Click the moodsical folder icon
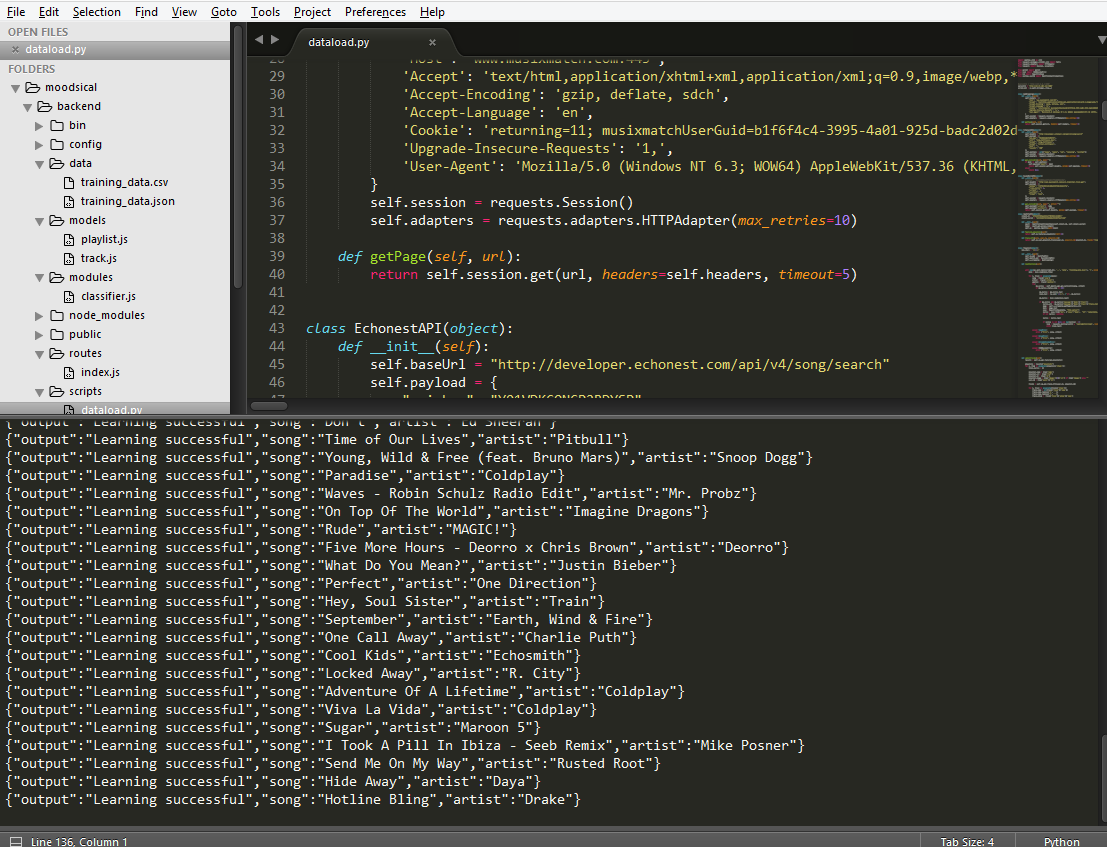The image size is (1107, 847). 32,88
